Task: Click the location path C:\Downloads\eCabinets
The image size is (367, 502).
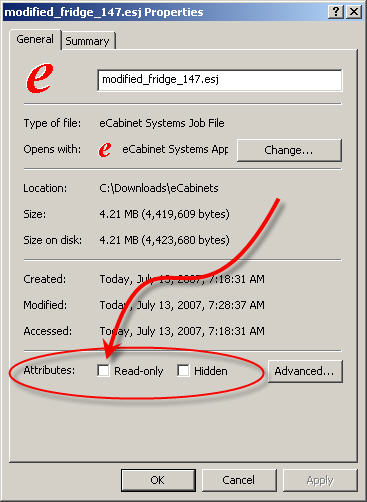Action: point(159,188)
